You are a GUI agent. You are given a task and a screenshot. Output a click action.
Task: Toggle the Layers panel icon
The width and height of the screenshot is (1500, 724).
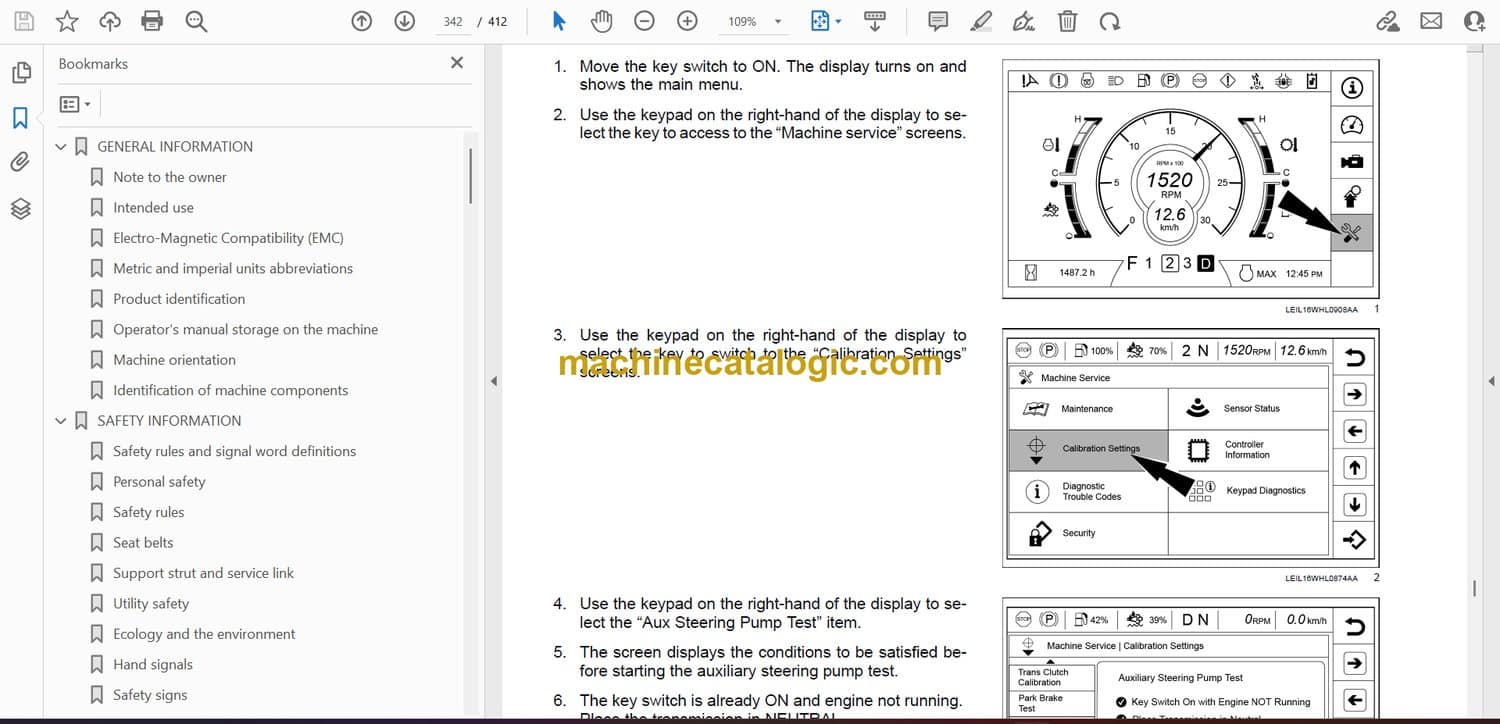pos(20,208)
